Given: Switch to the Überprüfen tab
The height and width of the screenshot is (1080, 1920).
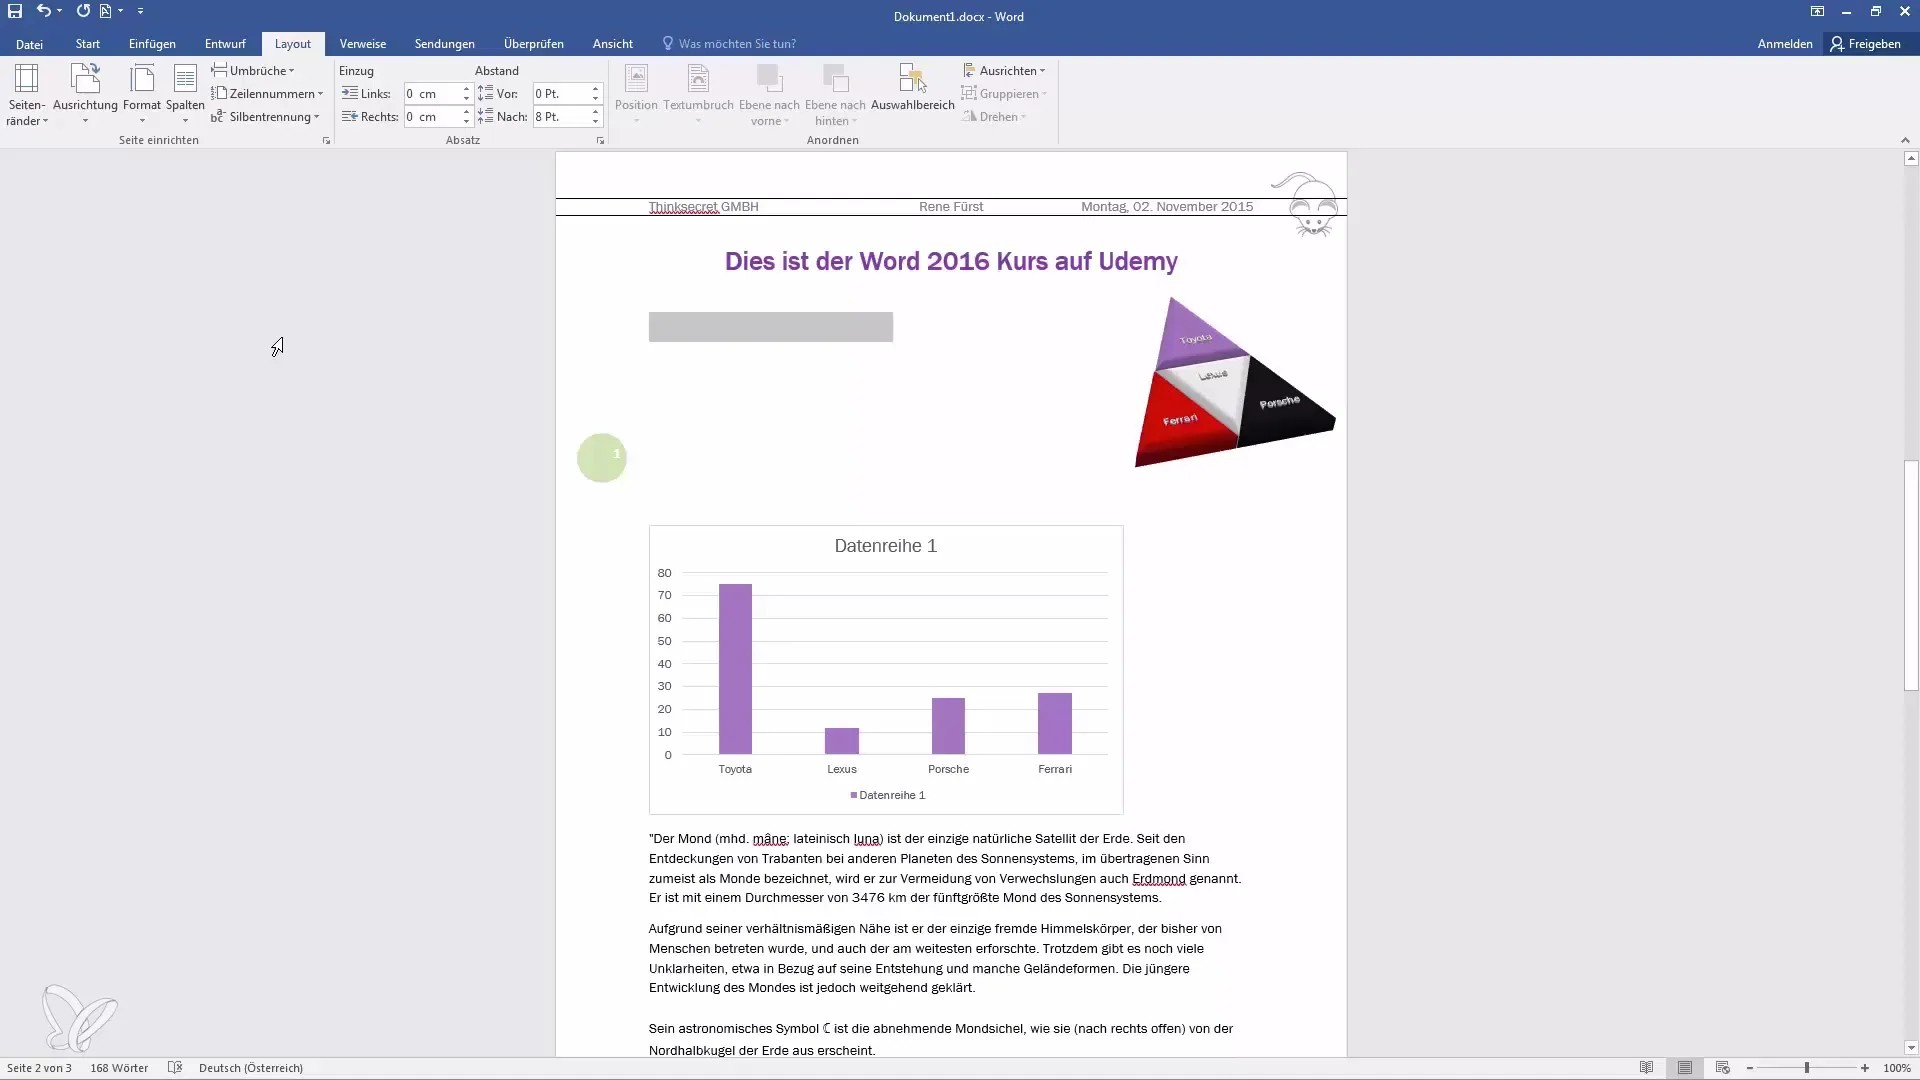Looking at the screenshot, I should pyautogui.click(x=534, y=44).
